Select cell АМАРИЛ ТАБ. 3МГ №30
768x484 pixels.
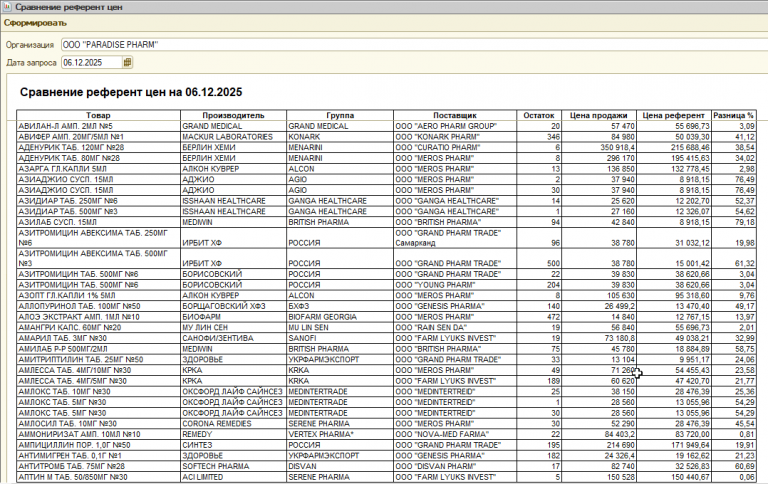(x=98, y=339)
